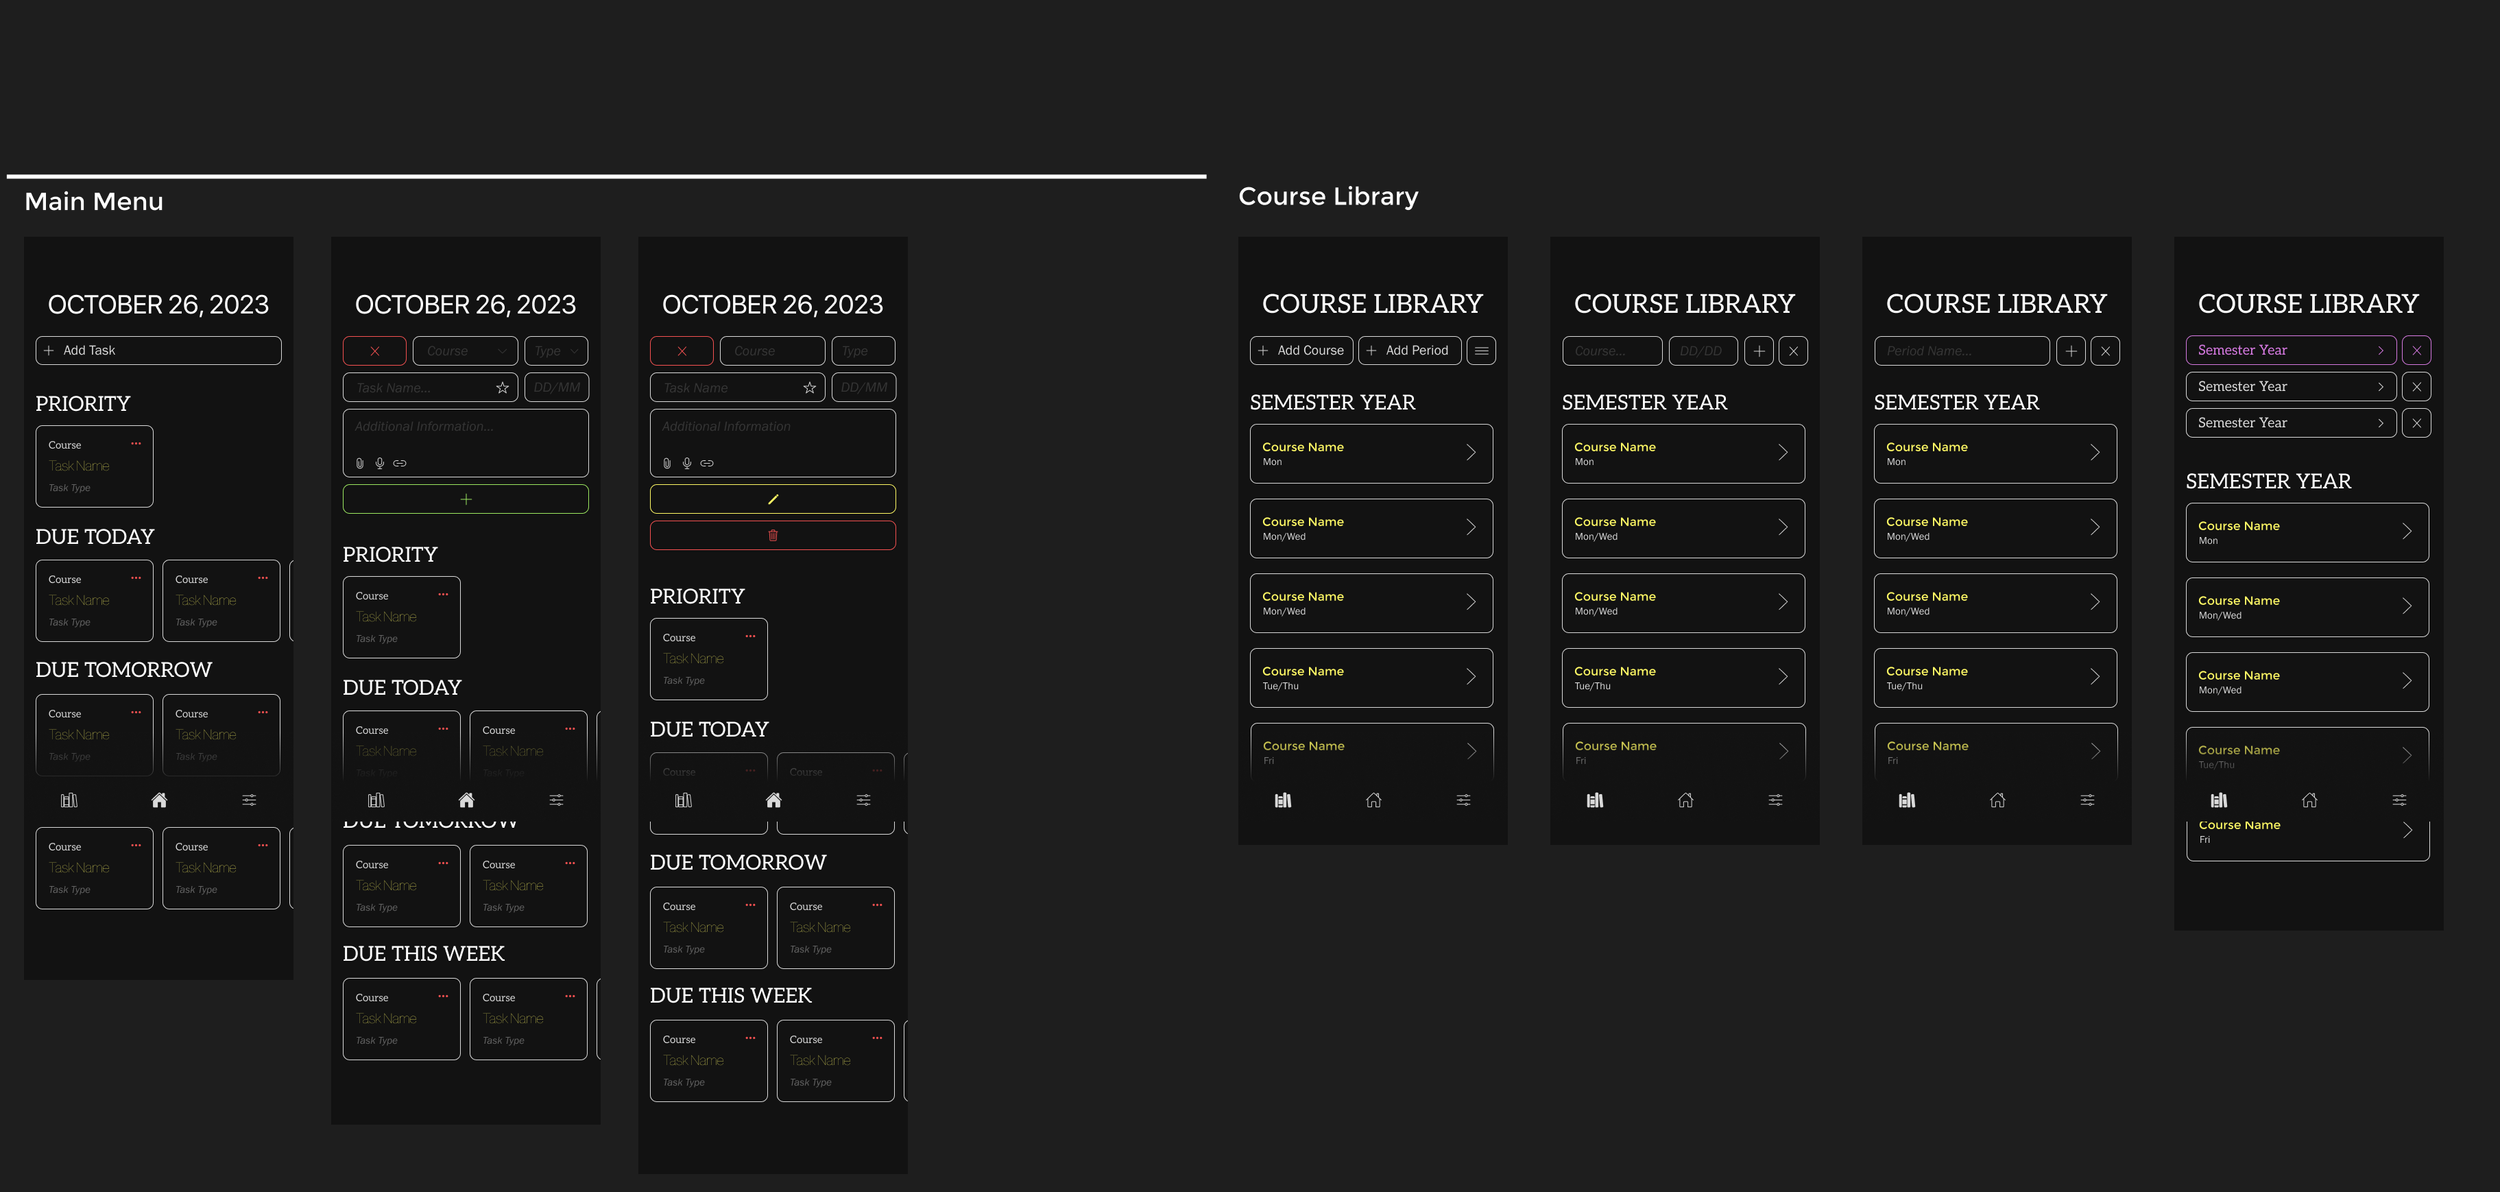Viewport: 2500px width, 1192px height.
Task: Expand Course Name Mon in second Course Library screen
Action: click(x=1783, y=453)
